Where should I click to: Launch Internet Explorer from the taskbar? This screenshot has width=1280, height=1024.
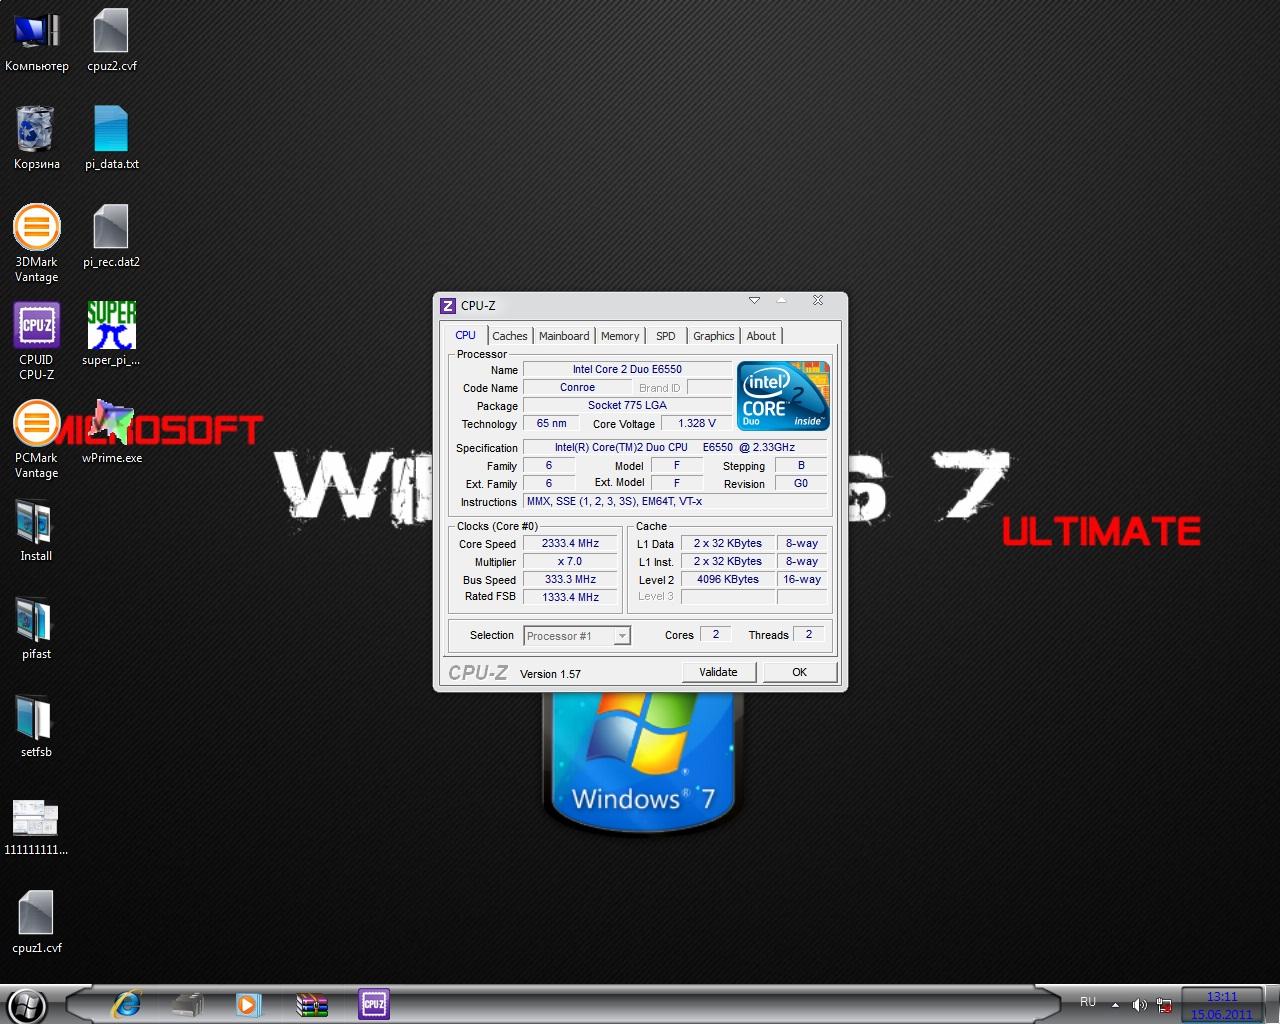pyautogui.click(x=126, y=1004)
